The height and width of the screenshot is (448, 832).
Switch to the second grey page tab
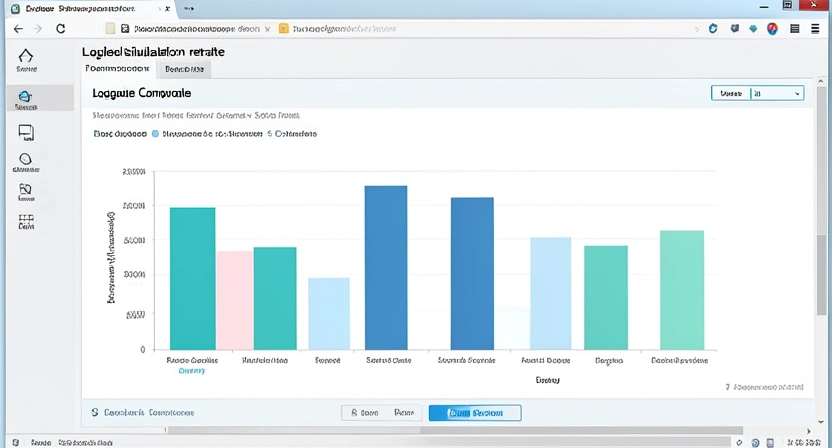pyautogui.click(x=184, y=69)
